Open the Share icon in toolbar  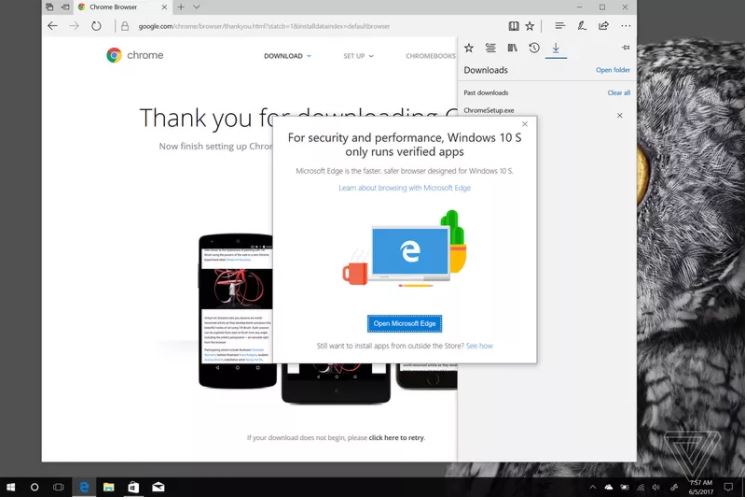pyautogui.click(x=603, y=26)
